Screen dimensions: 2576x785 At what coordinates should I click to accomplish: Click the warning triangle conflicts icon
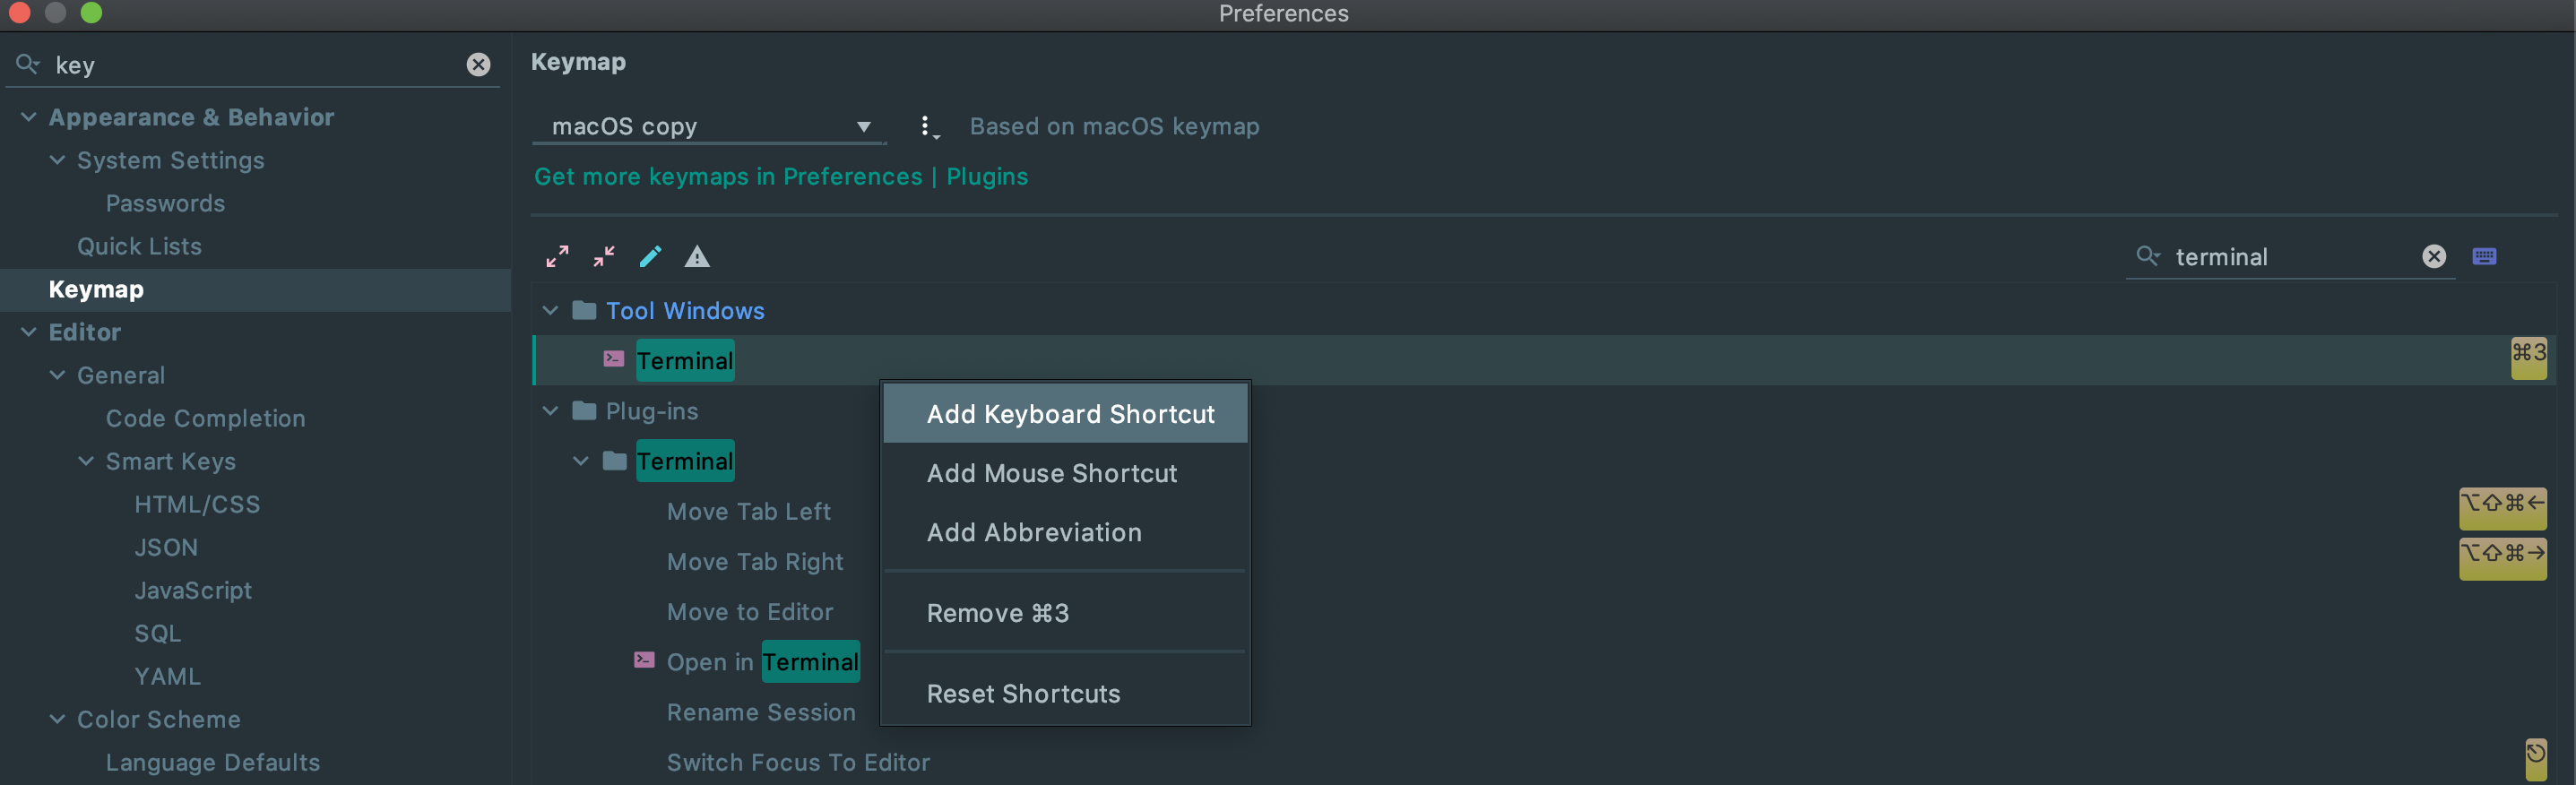[697, 257]
